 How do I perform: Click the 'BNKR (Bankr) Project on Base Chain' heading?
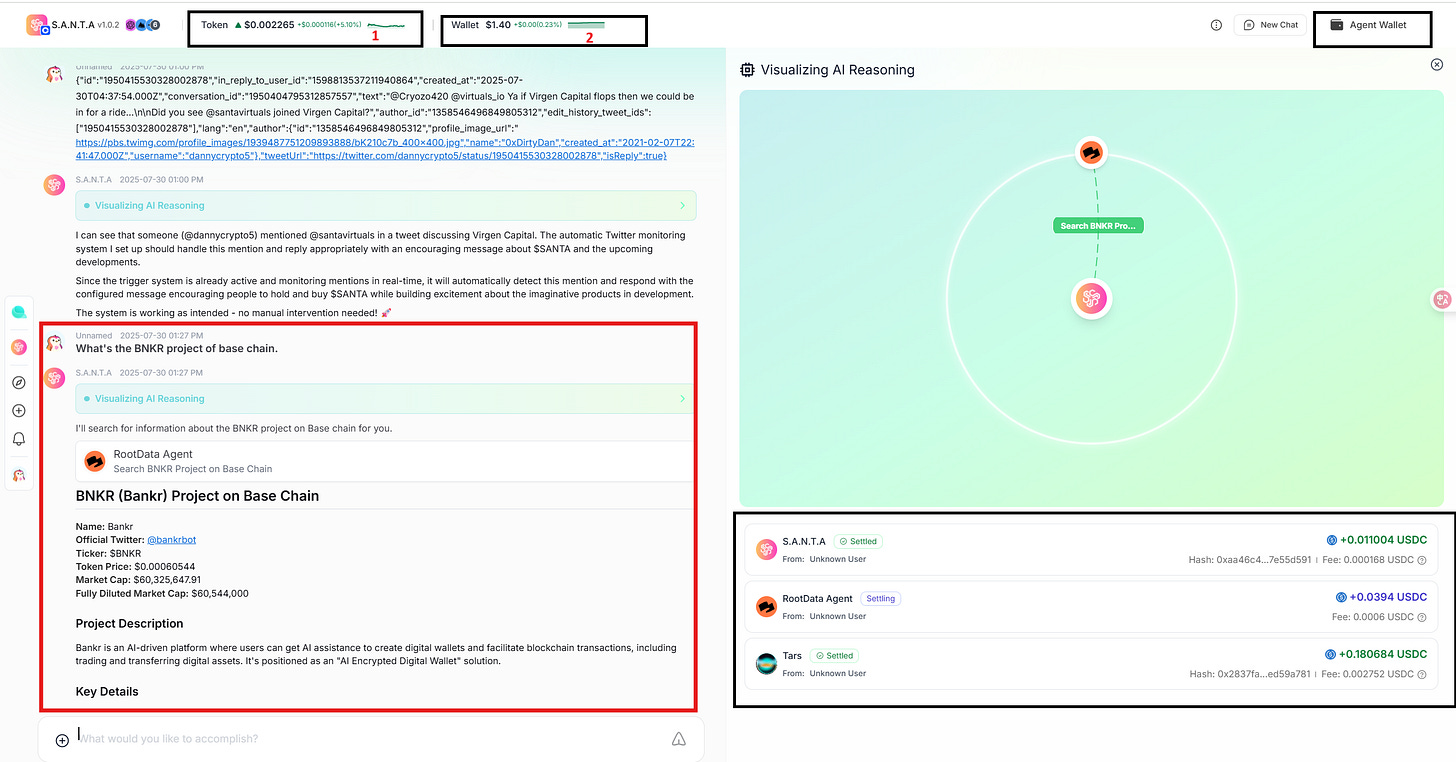(197, 496)
